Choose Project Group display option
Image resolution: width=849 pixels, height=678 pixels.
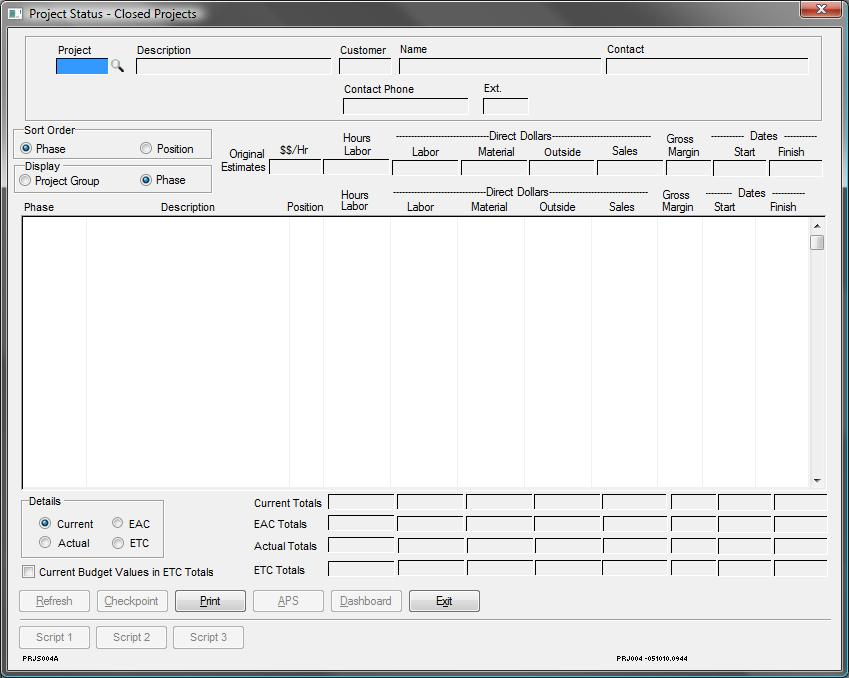[25, 180]
